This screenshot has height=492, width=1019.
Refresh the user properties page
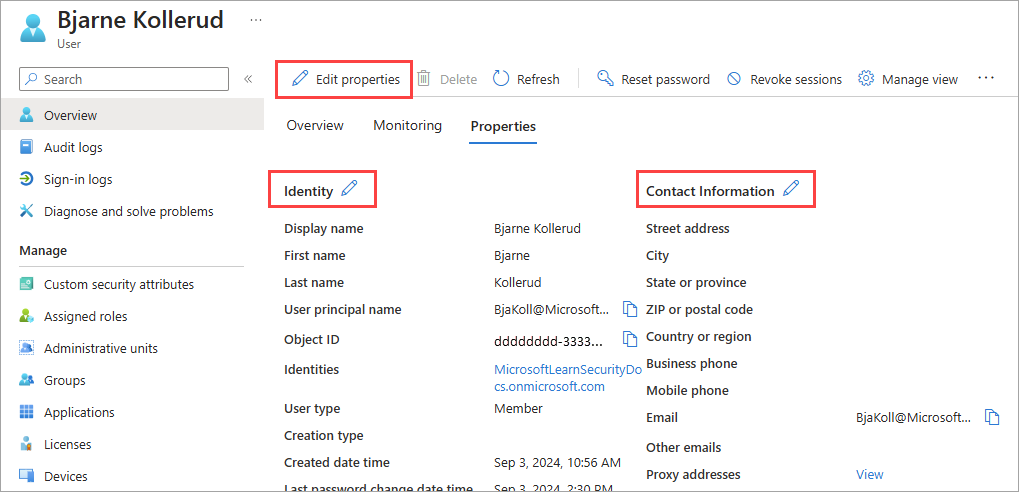tap(526, 79)
